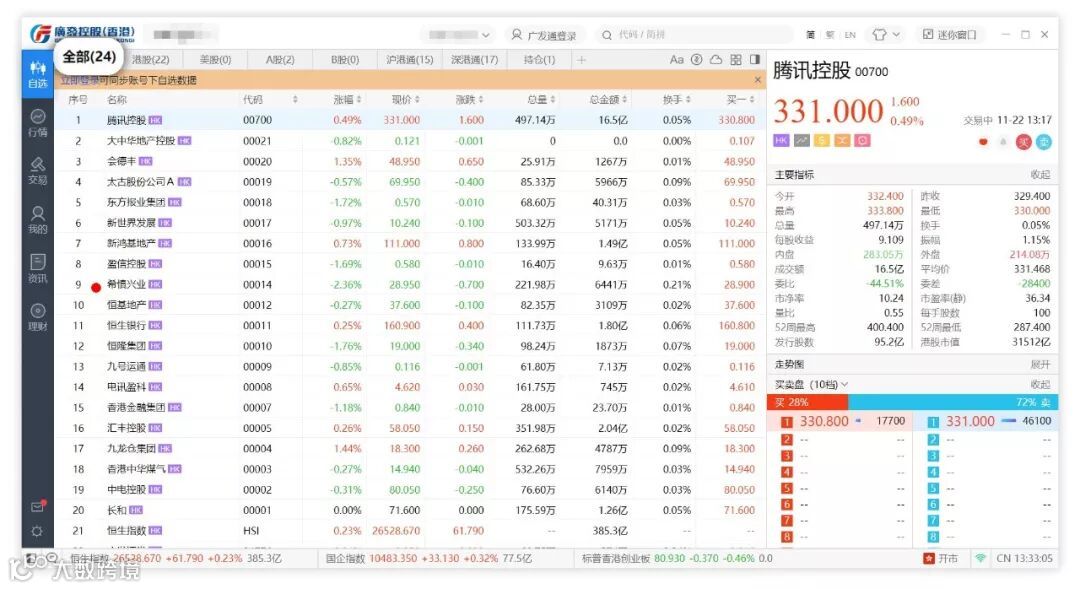The image size is (1080, 589).
Task: Select the 汇丰控股 row in the watchlist
Action: [x=411, y=428]
